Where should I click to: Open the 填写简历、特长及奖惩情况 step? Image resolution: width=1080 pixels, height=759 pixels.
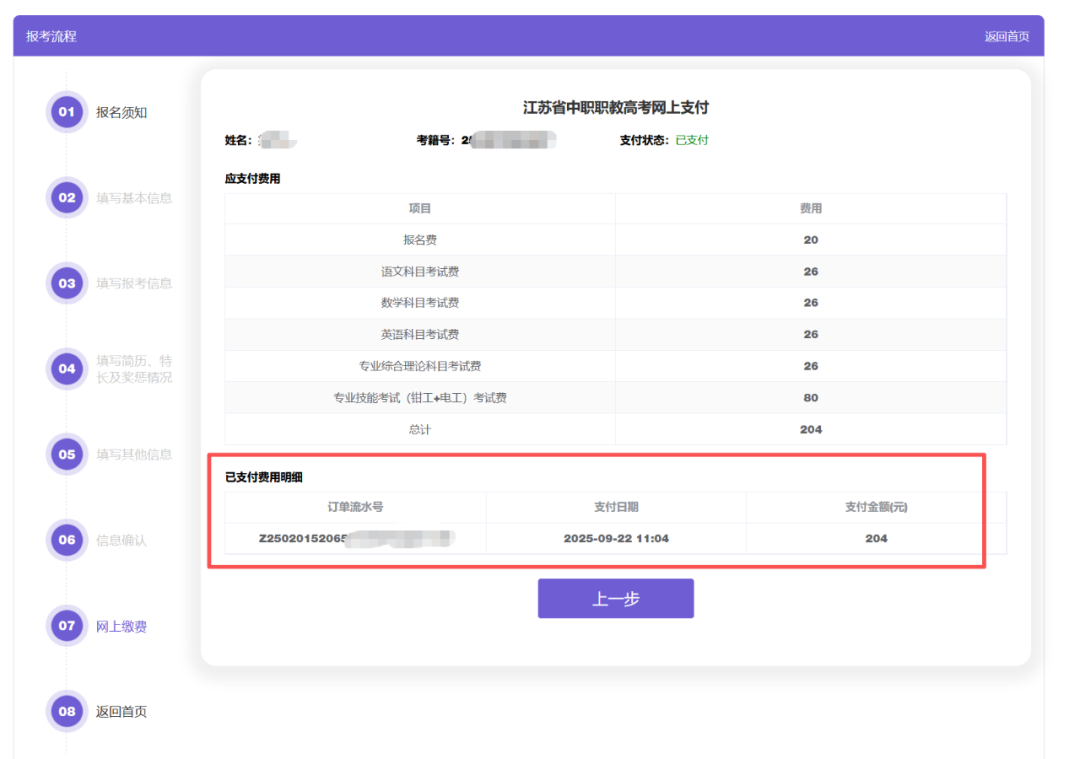coord(134,369)
